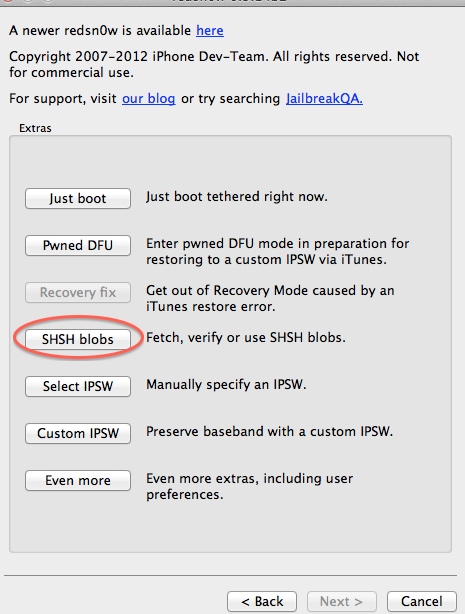Image resolution: width=465 pixels, height=614 pixels.
Task: Cancel the redsn0w wizard
Action: tap(422, 601)
